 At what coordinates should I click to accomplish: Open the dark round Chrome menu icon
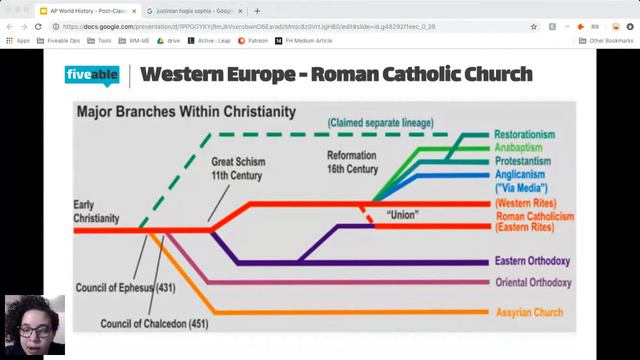(x=630, y=27)
